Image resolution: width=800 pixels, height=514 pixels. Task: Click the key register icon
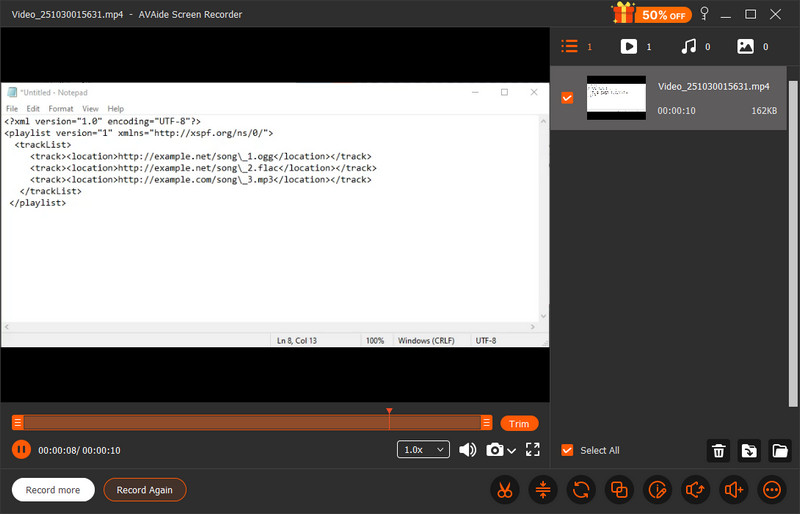click(703, 14)
